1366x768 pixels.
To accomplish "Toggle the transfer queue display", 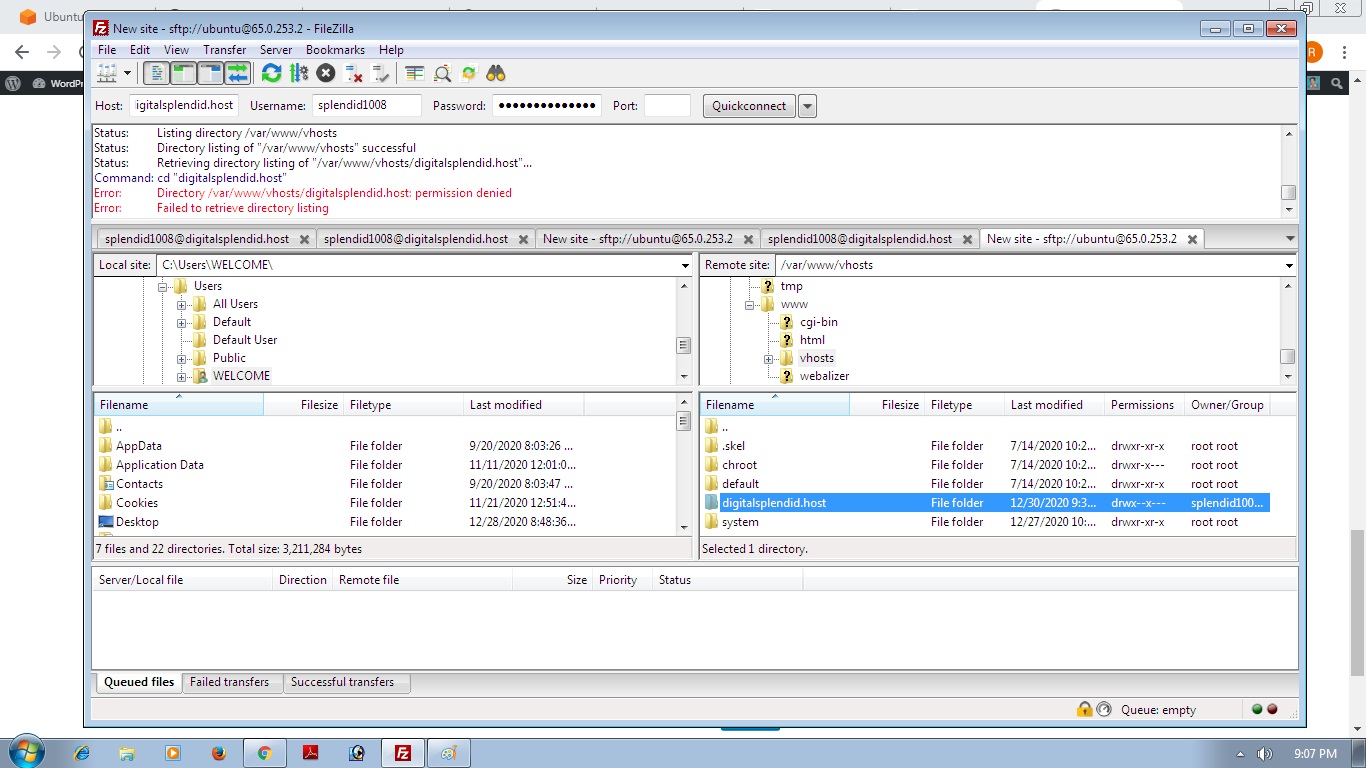I will (x=237, y=73).
